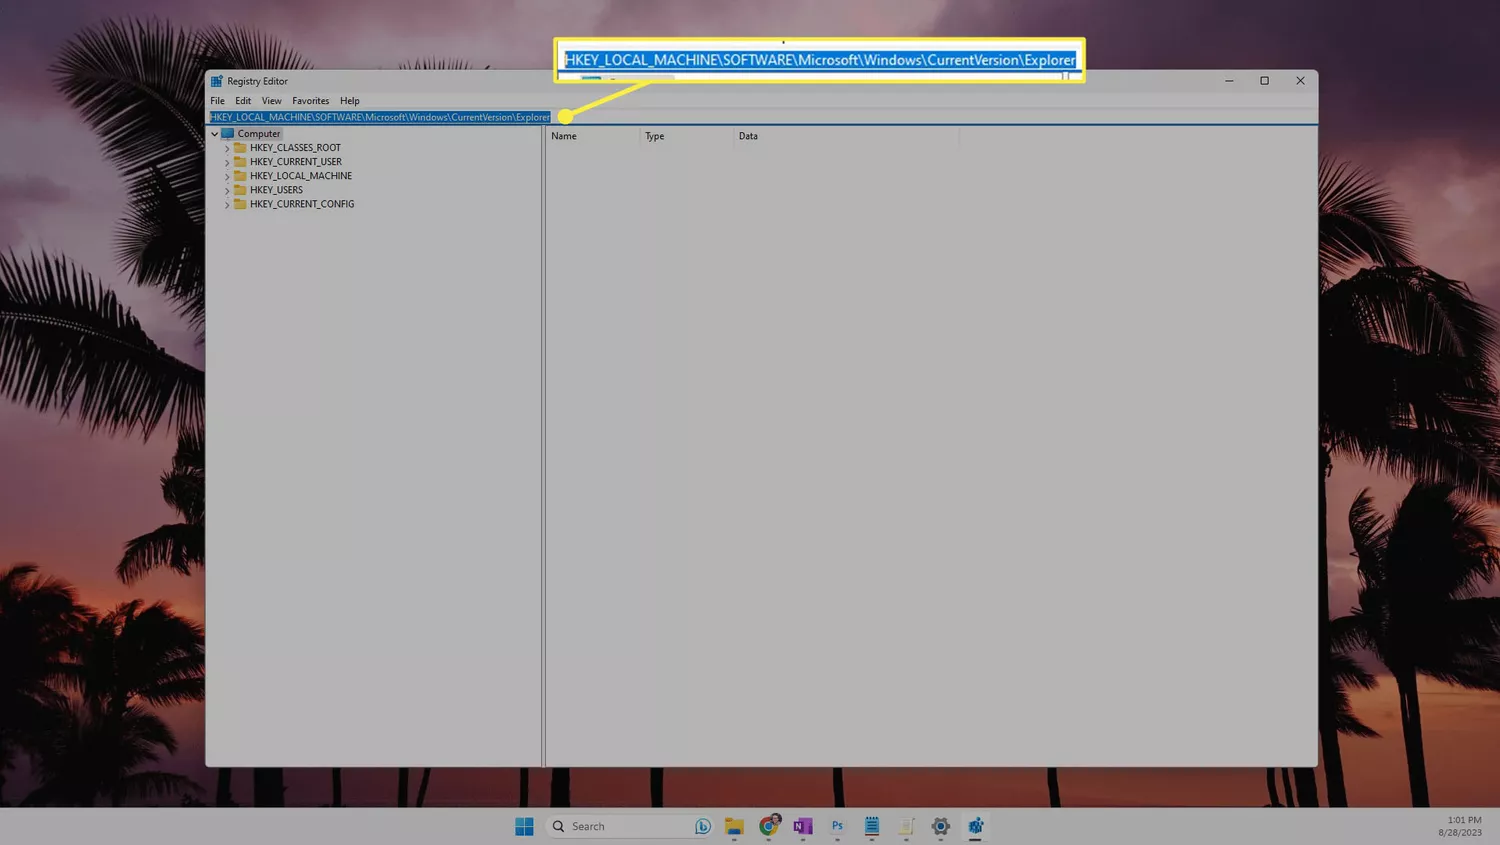This screenshot has width=1500, height=845.
Task: Click the Registry Editor taskbar icon
Action: click(975, 826)
